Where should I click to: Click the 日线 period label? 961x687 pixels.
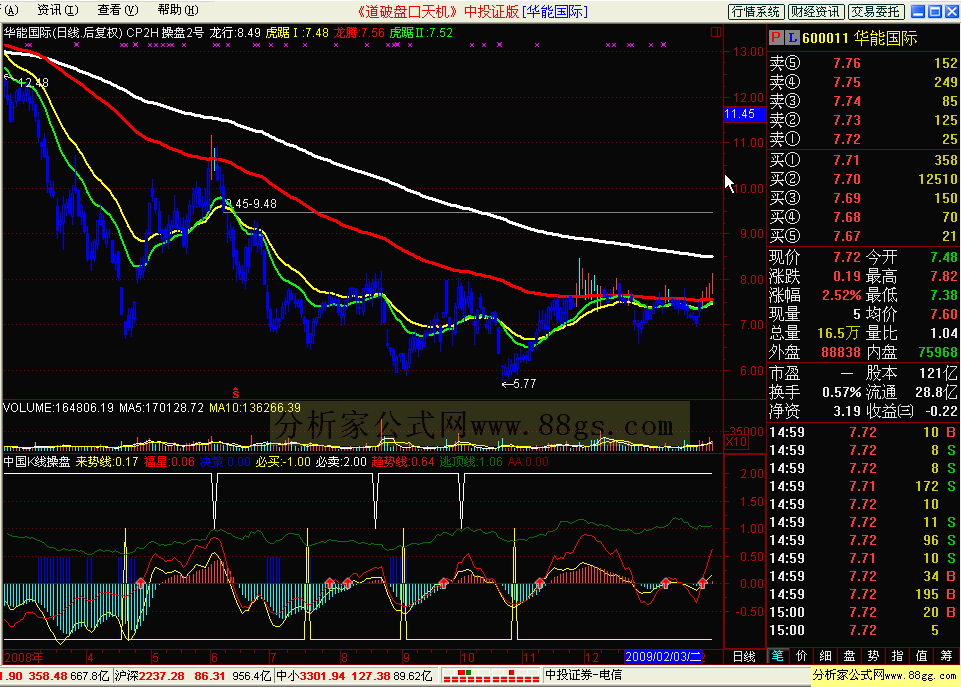tap(745, 656)
